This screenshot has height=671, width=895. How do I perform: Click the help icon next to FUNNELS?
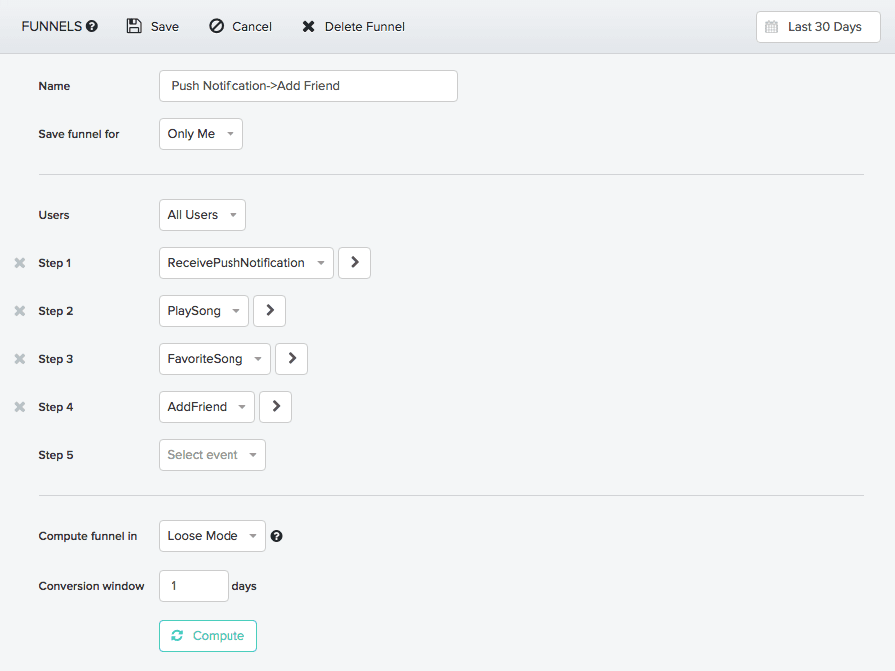(x=92, y=27)
